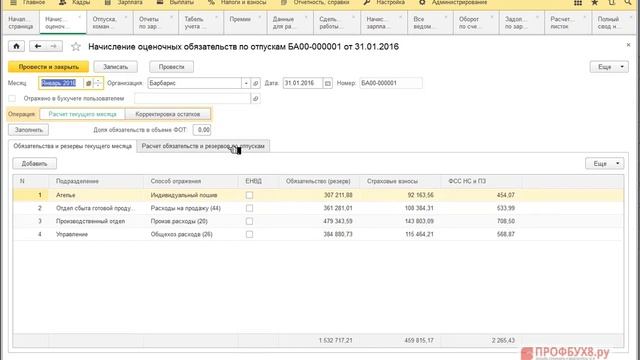This screenshot has height=360, width=640.
Task: Go back with the left arrow
Action: pyautogui.click(x=38, y=46)
